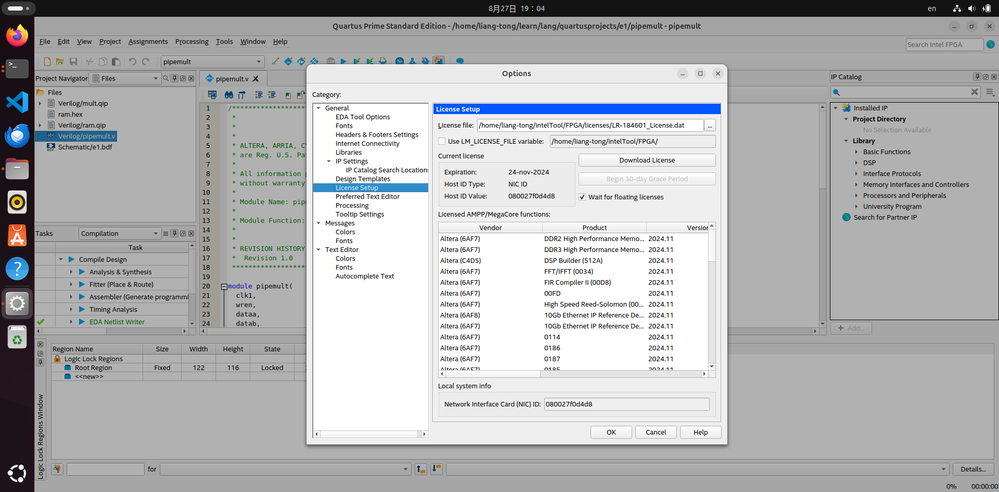Click binoculars Find icon in editor toolbar

coord(229,93)
